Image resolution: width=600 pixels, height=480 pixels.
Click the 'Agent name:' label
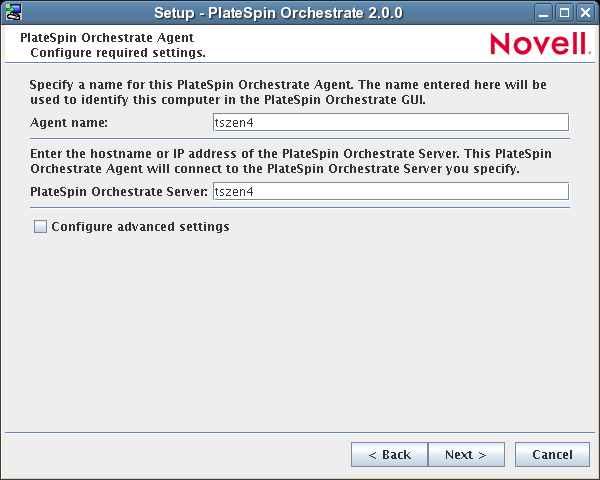[x=69, y=122]
